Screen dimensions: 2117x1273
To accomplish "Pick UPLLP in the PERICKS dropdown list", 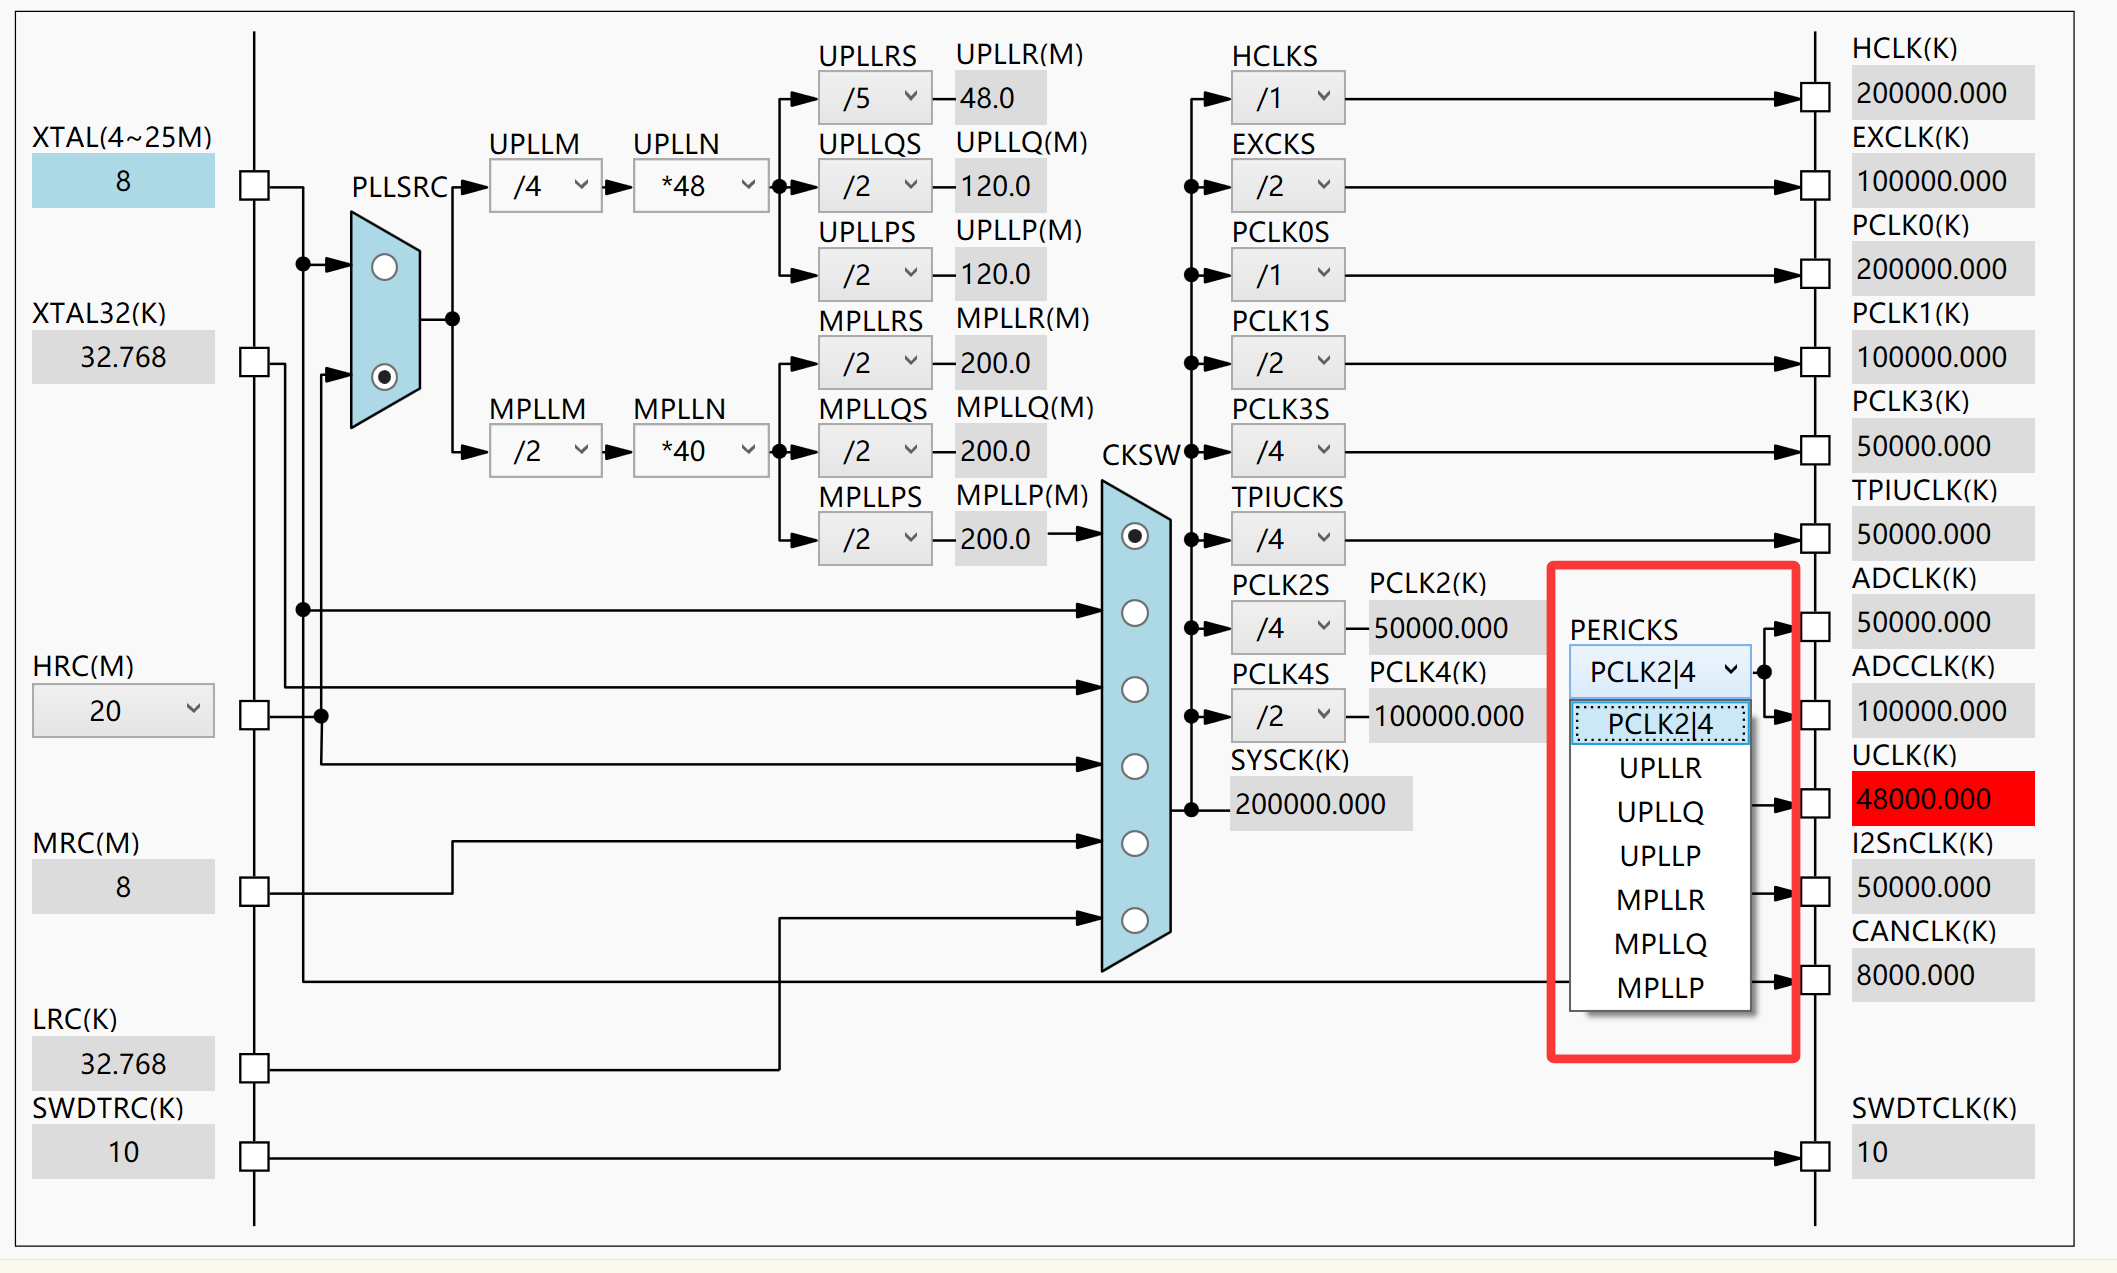I will pos(1660,856).
